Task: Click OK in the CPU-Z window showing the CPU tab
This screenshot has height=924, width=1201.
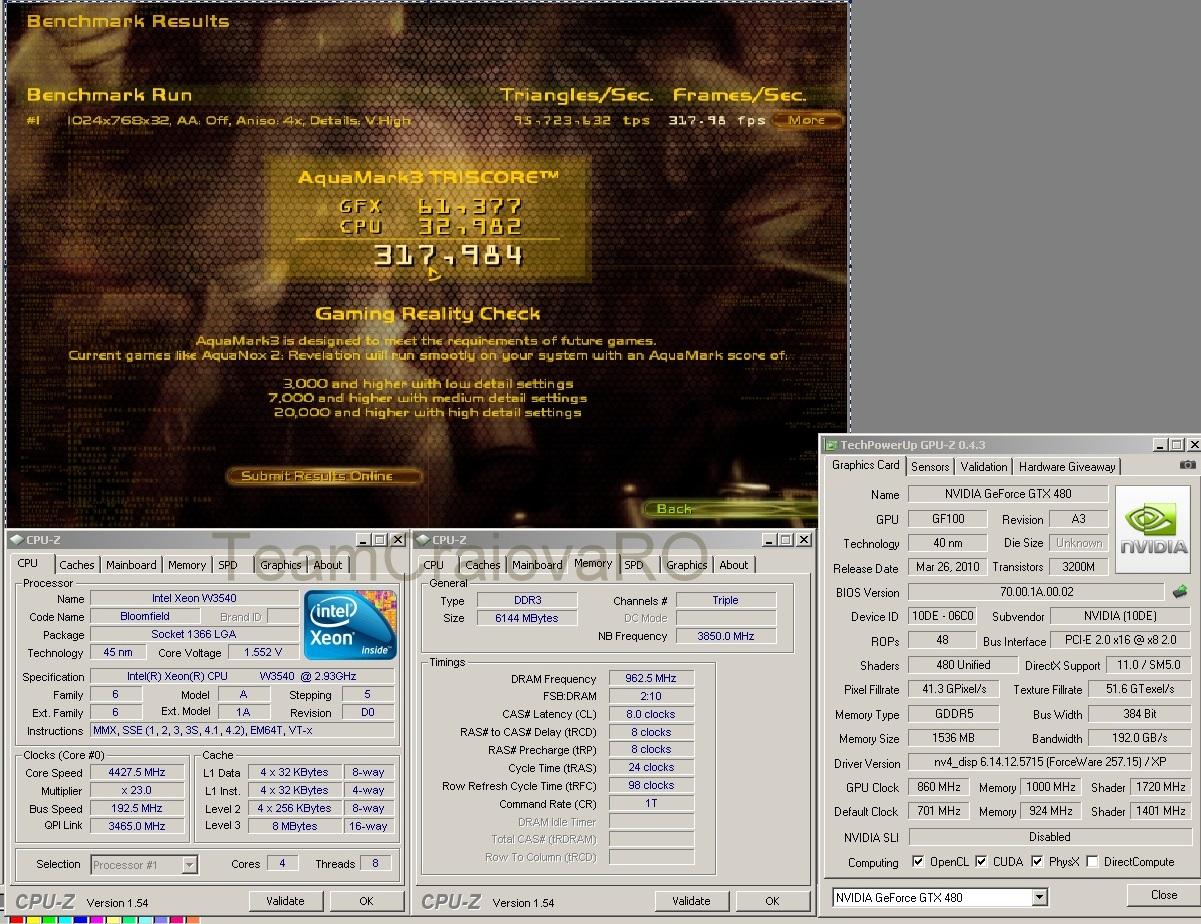Action: coord(367,901)
